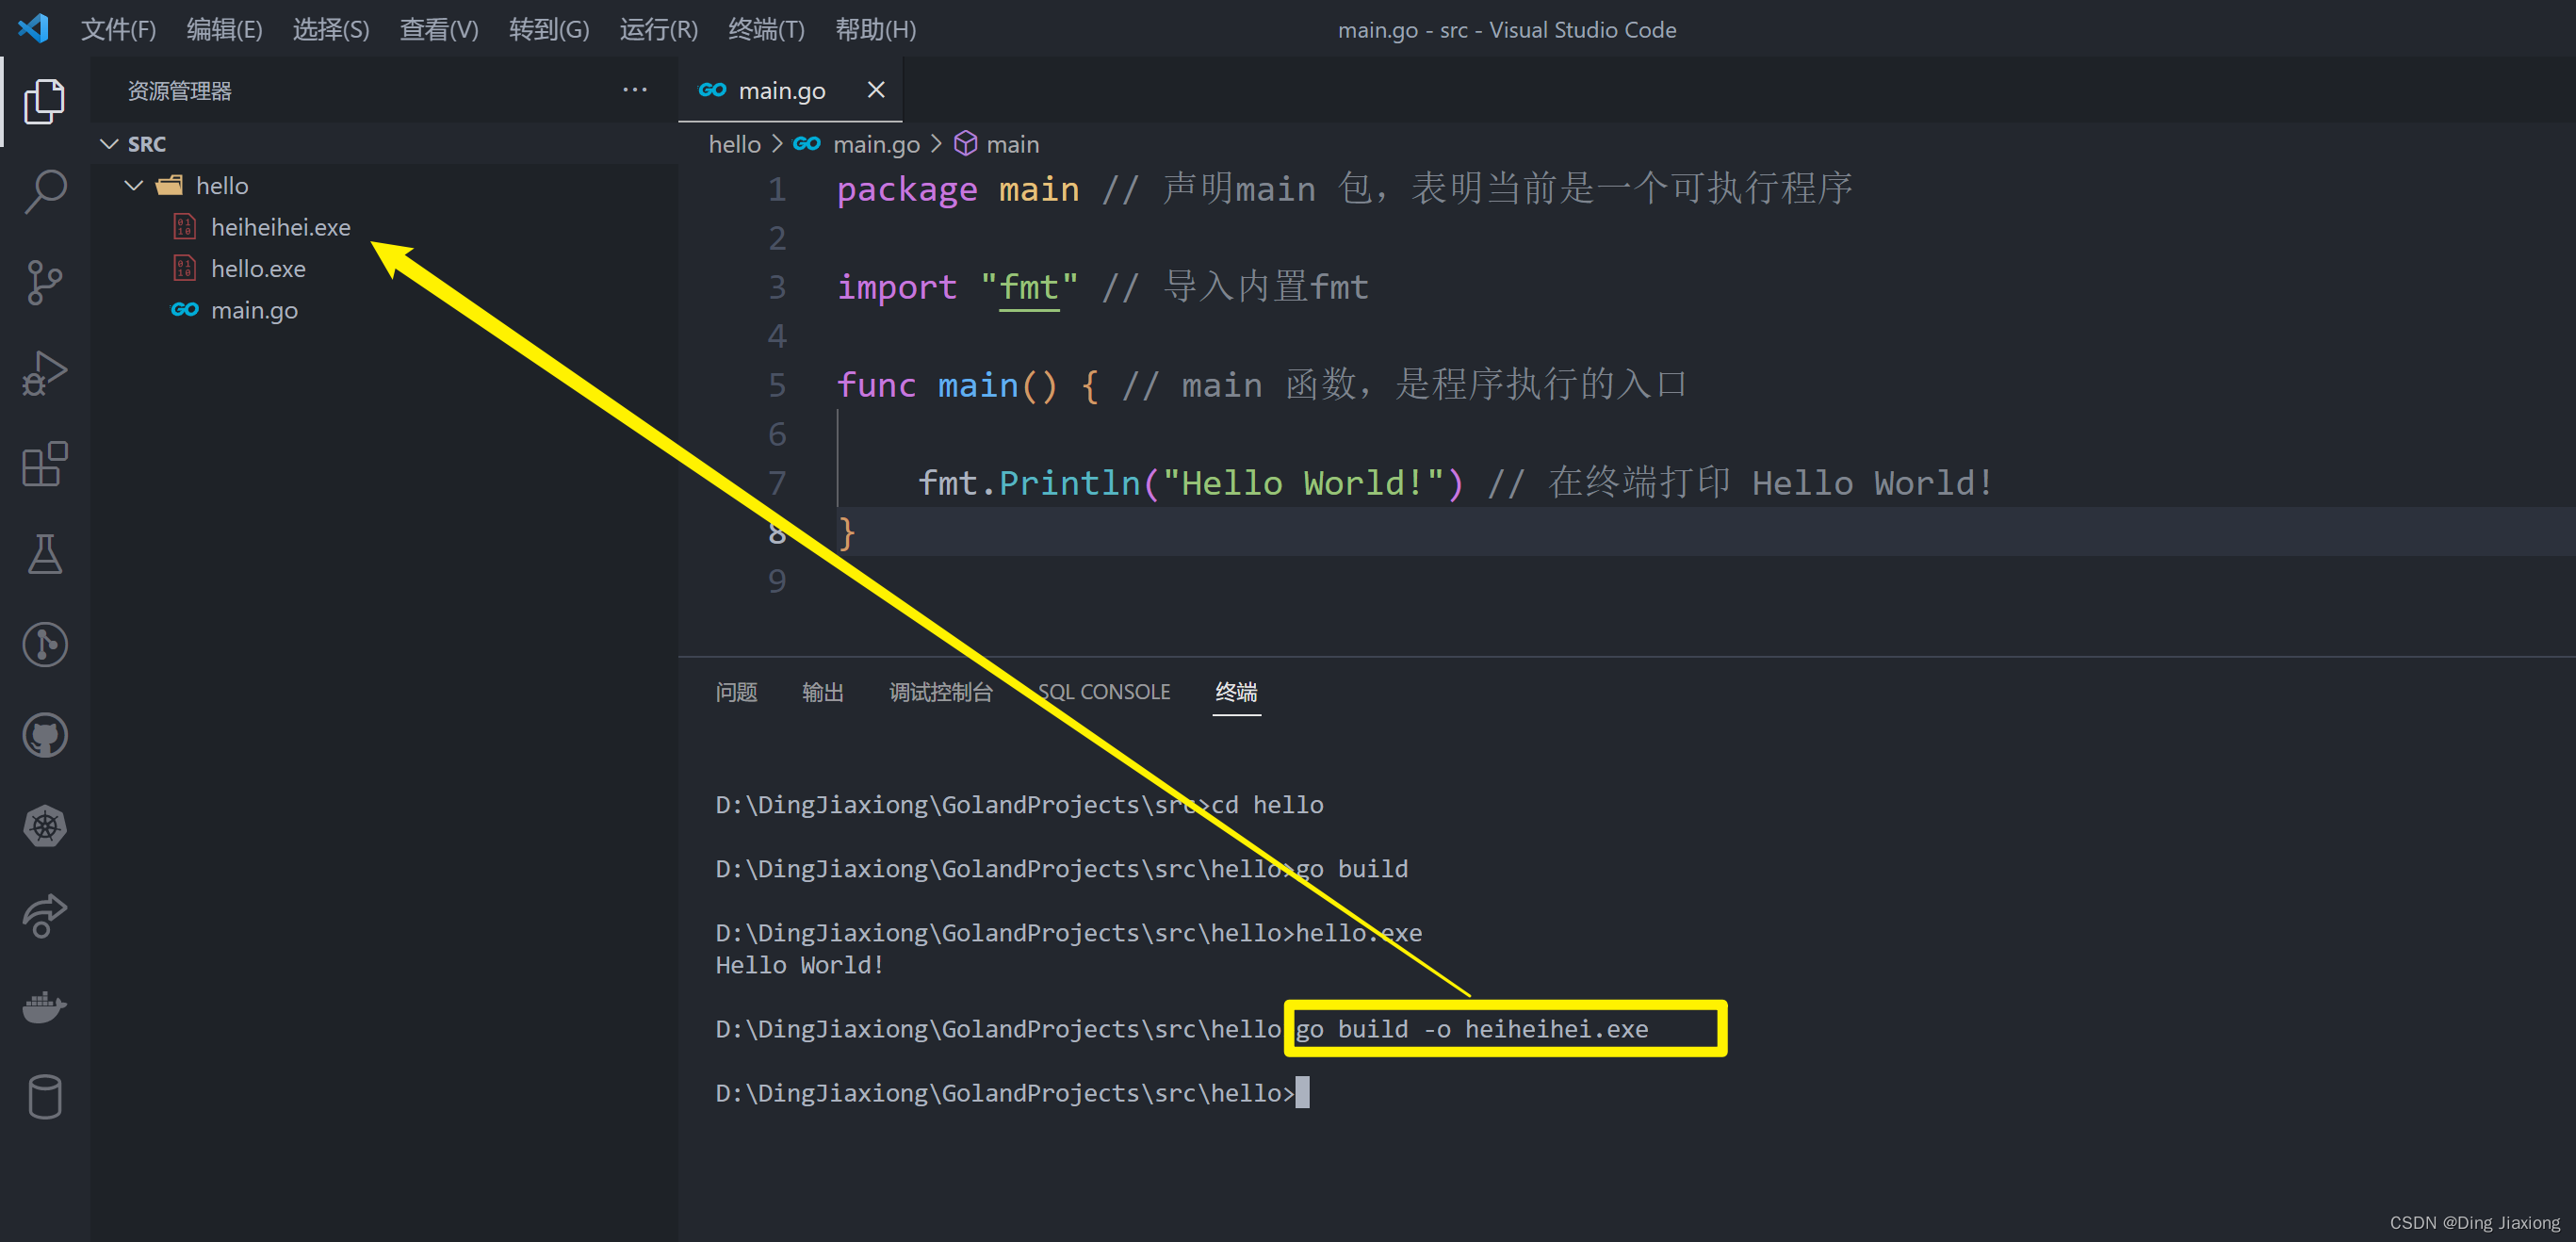Open main.go from the file tree
The width and height of the screenshot is (2576, 1242).
pyautogui.click(x=384, y=310)
